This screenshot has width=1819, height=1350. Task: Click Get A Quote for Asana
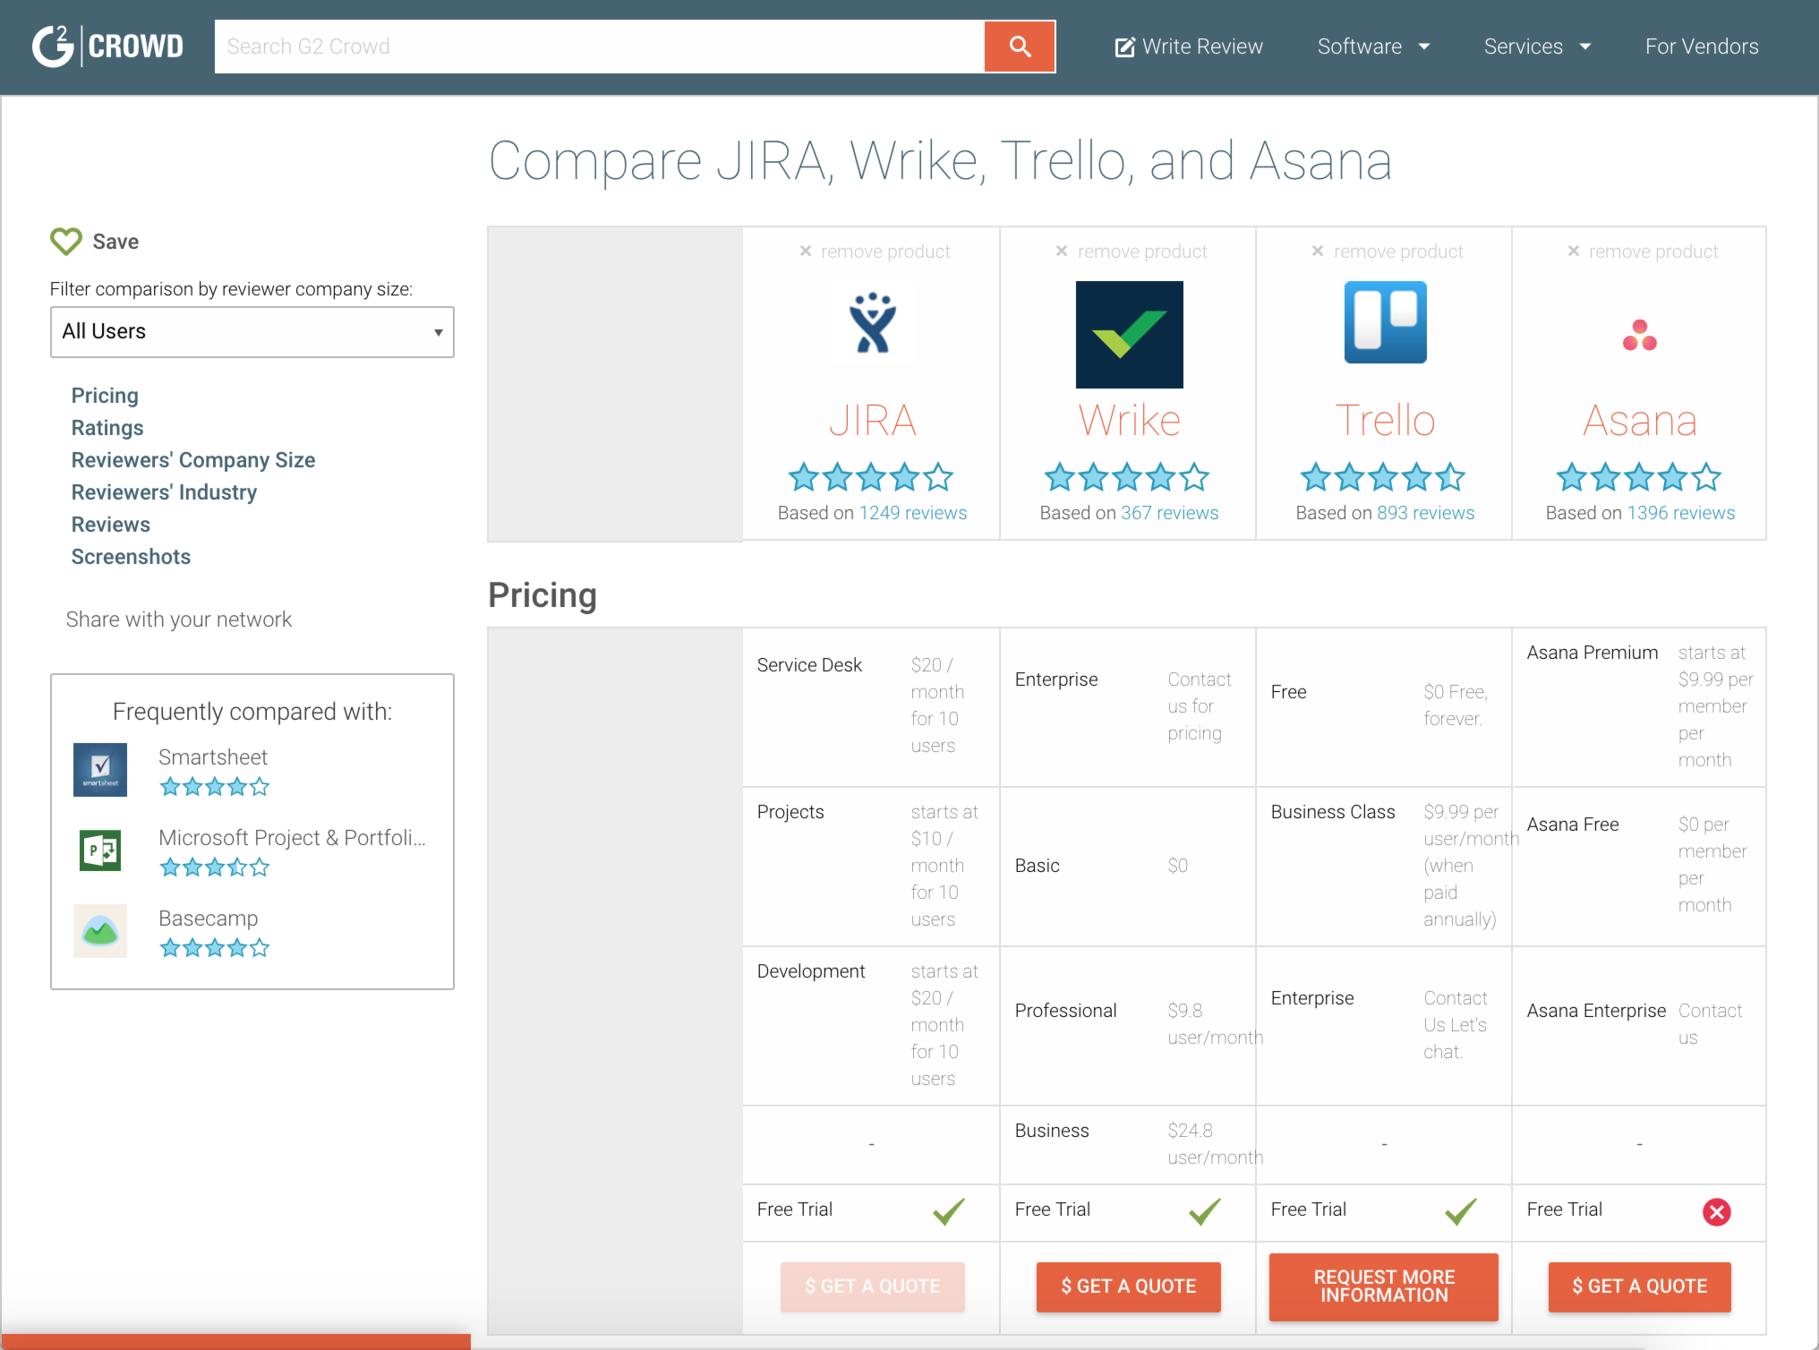[x=1640, y=1286]
